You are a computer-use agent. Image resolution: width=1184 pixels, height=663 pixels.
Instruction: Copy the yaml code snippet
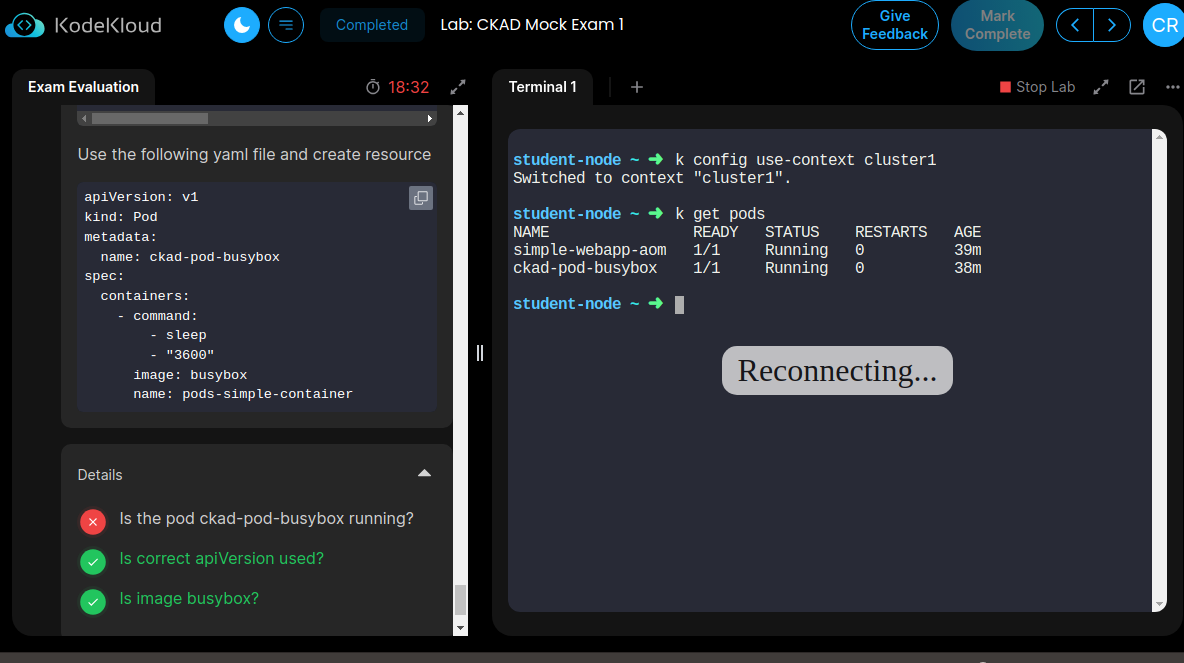pyautogui.click(x=421, y=198)
